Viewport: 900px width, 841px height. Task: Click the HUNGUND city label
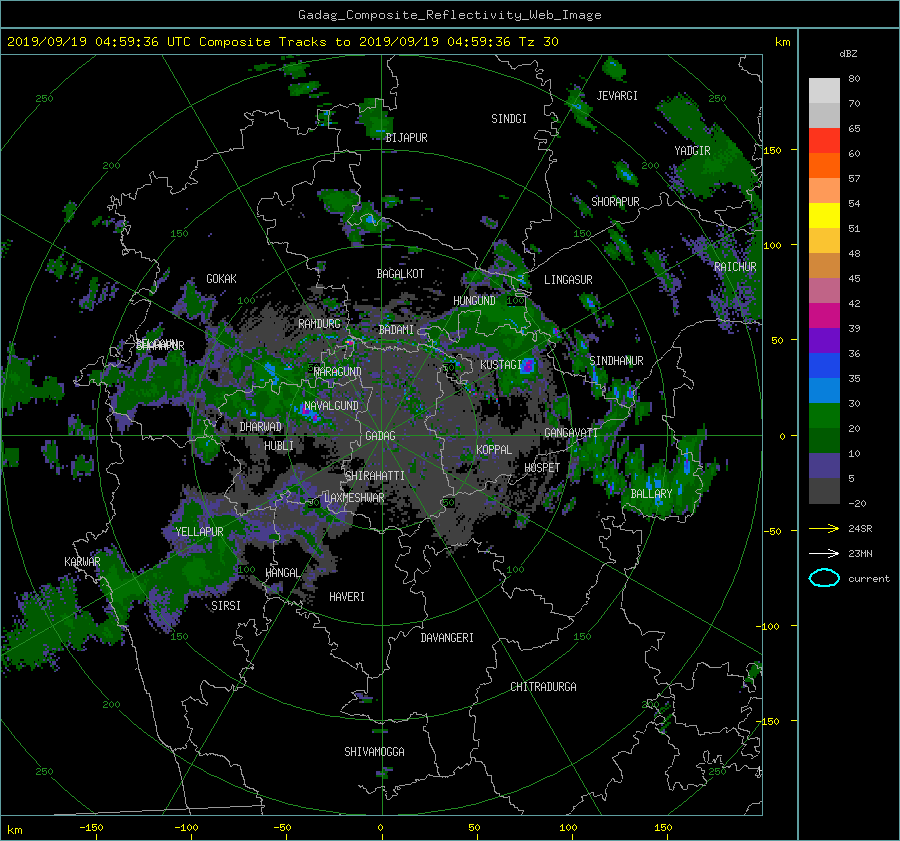click(x=474, y=301)
